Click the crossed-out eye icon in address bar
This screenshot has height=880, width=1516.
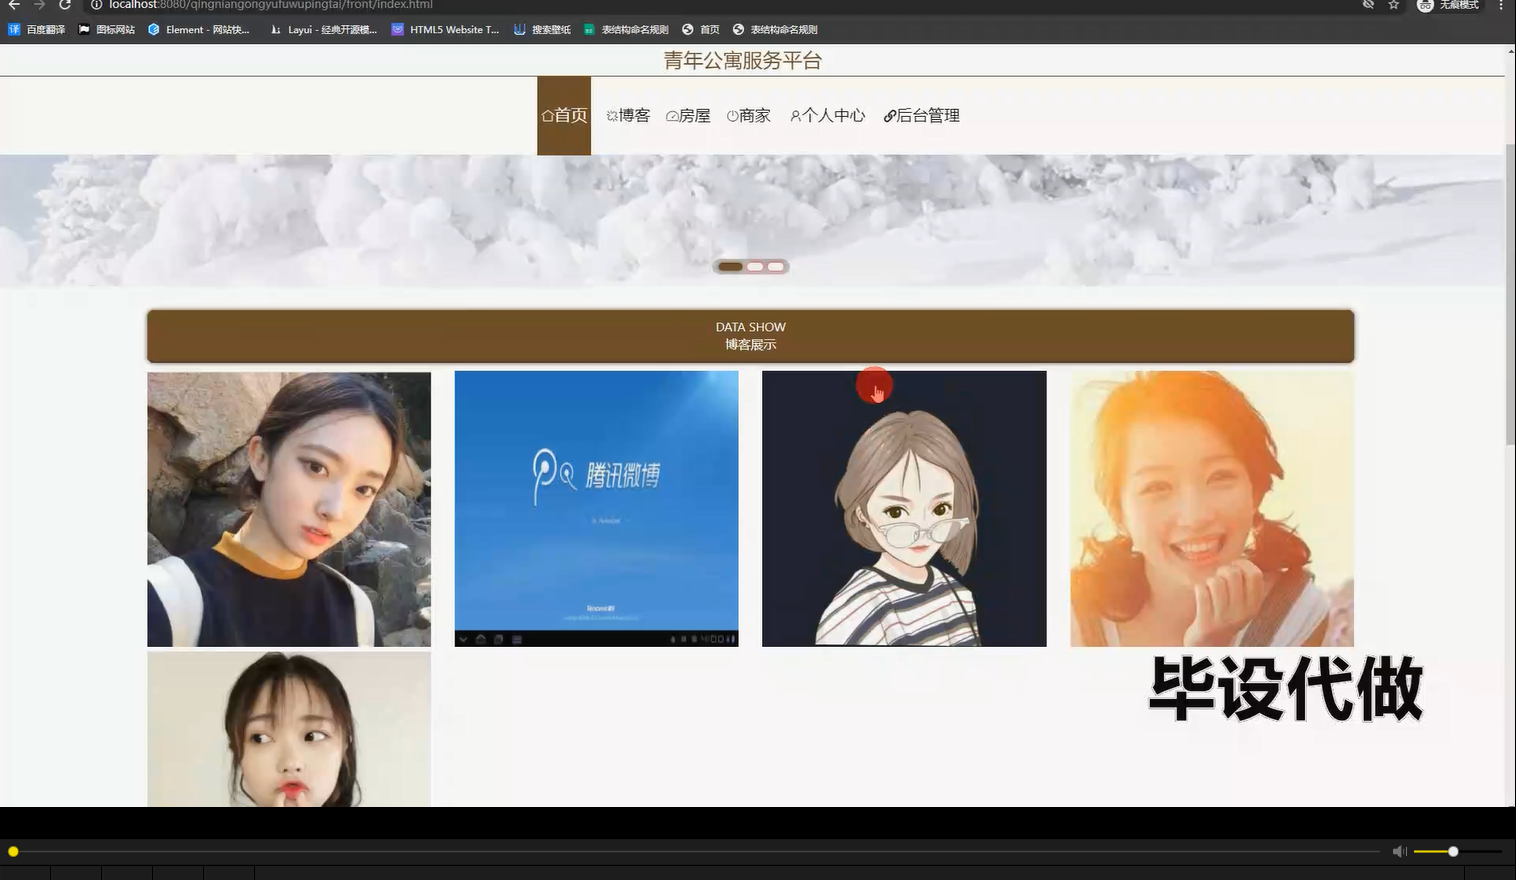[x=1368, y=5]
